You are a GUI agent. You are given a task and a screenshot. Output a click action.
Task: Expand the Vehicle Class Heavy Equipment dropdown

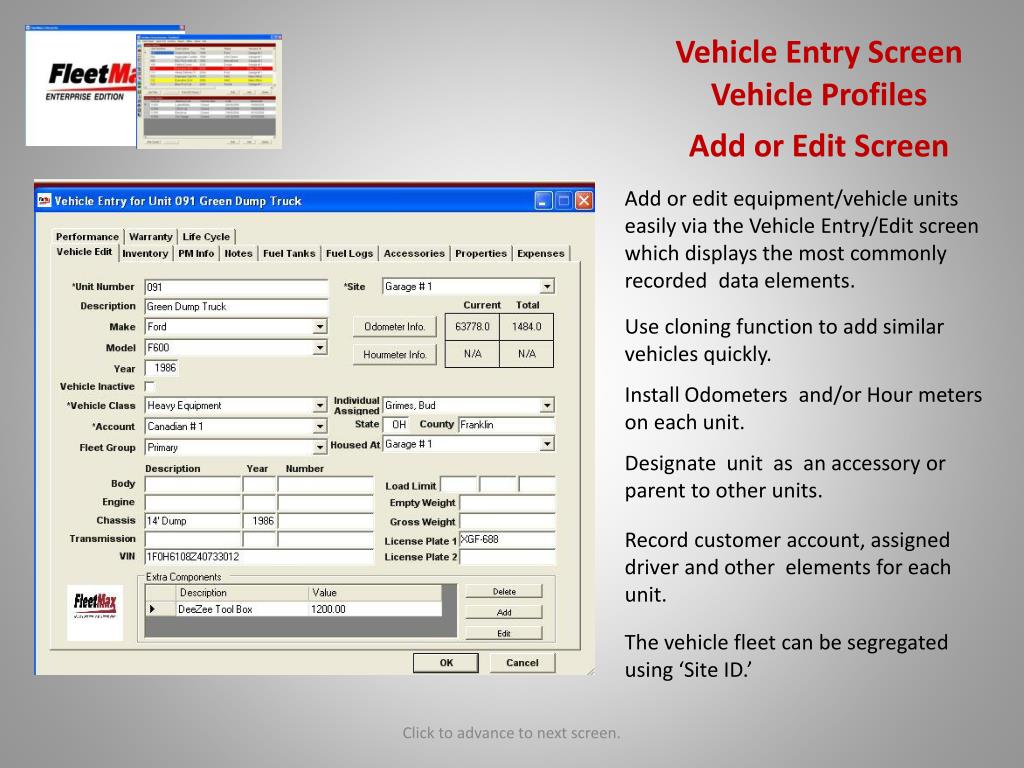[x=319, y=406]
